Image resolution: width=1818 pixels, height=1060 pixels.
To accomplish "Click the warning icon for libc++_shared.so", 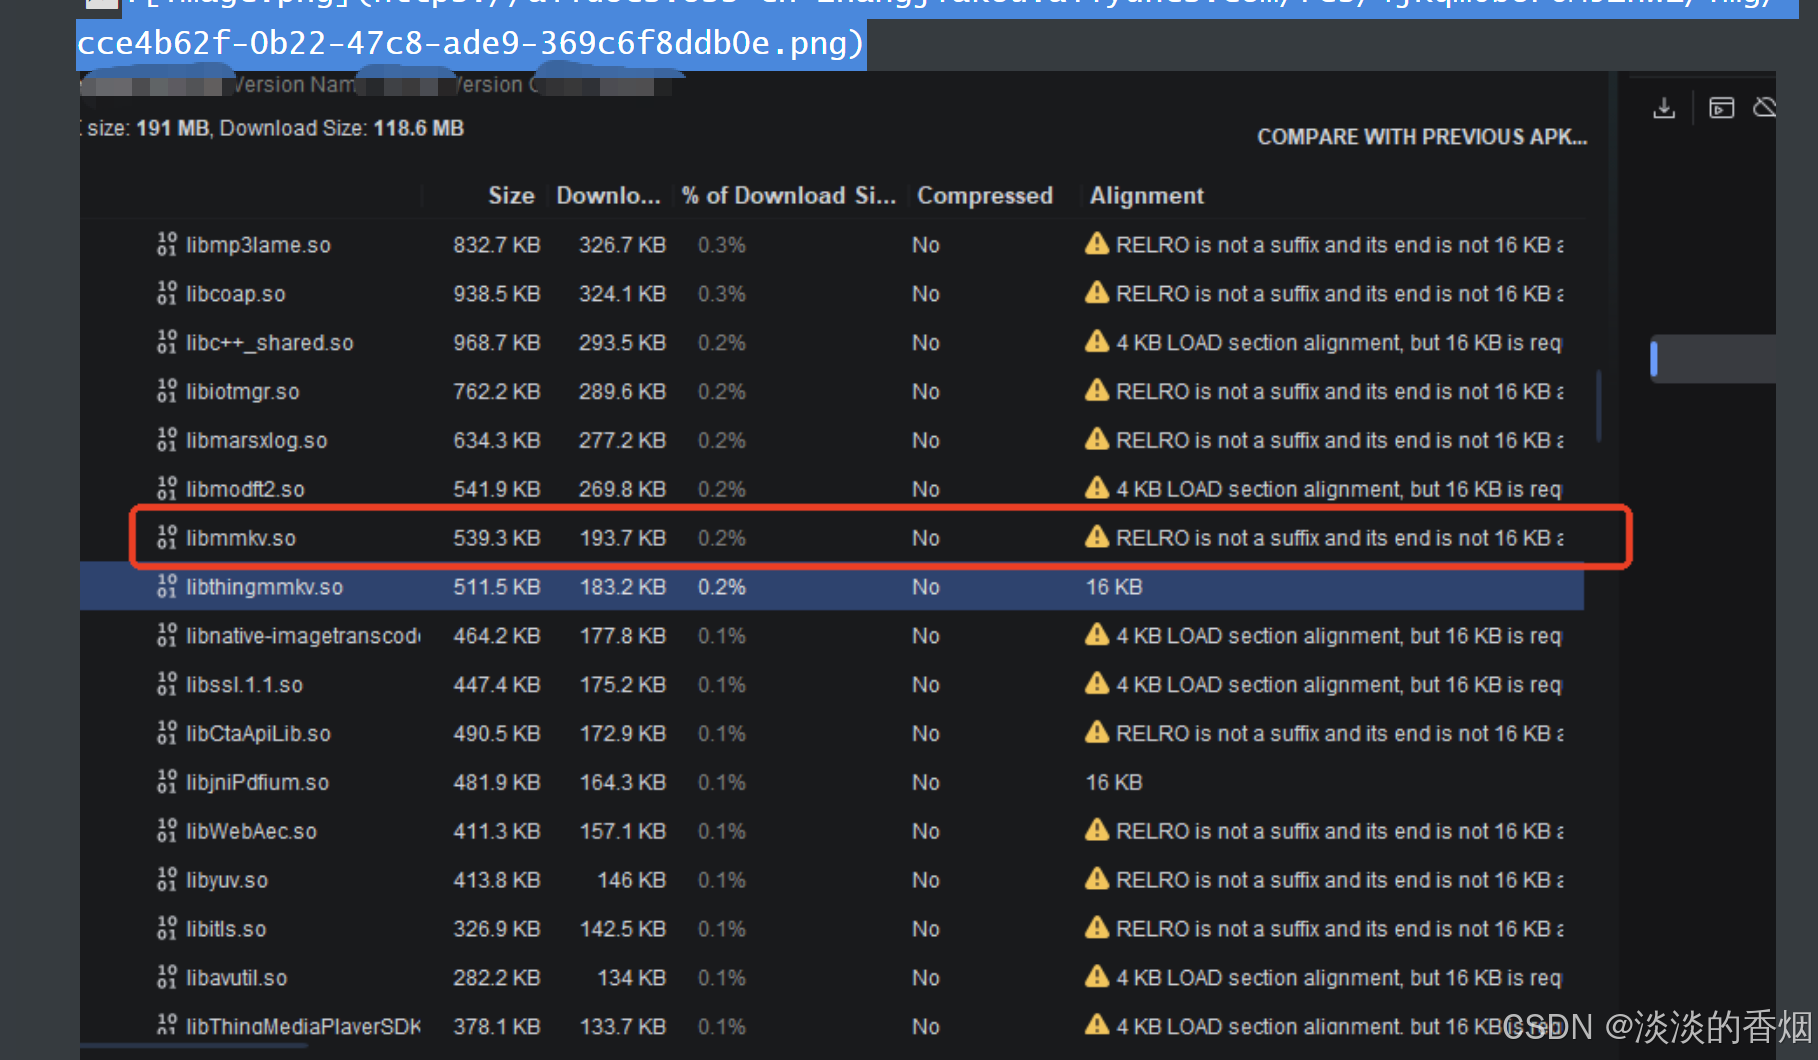I will pos(1097,342).
